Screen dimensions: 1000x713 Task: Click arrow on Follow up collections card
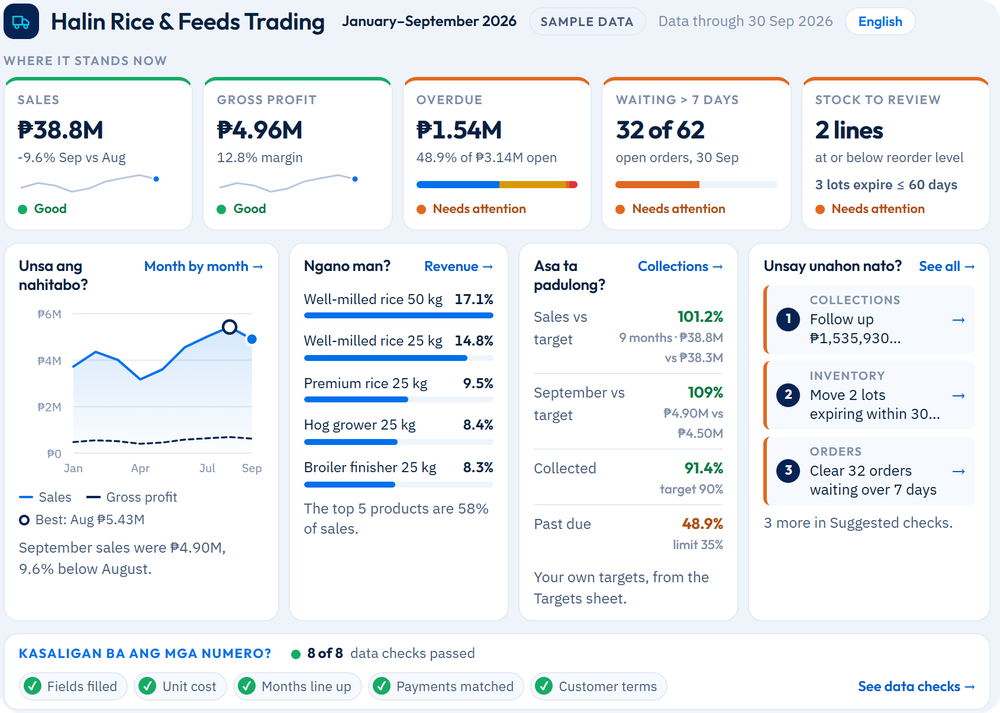click(x=958, y=320)
